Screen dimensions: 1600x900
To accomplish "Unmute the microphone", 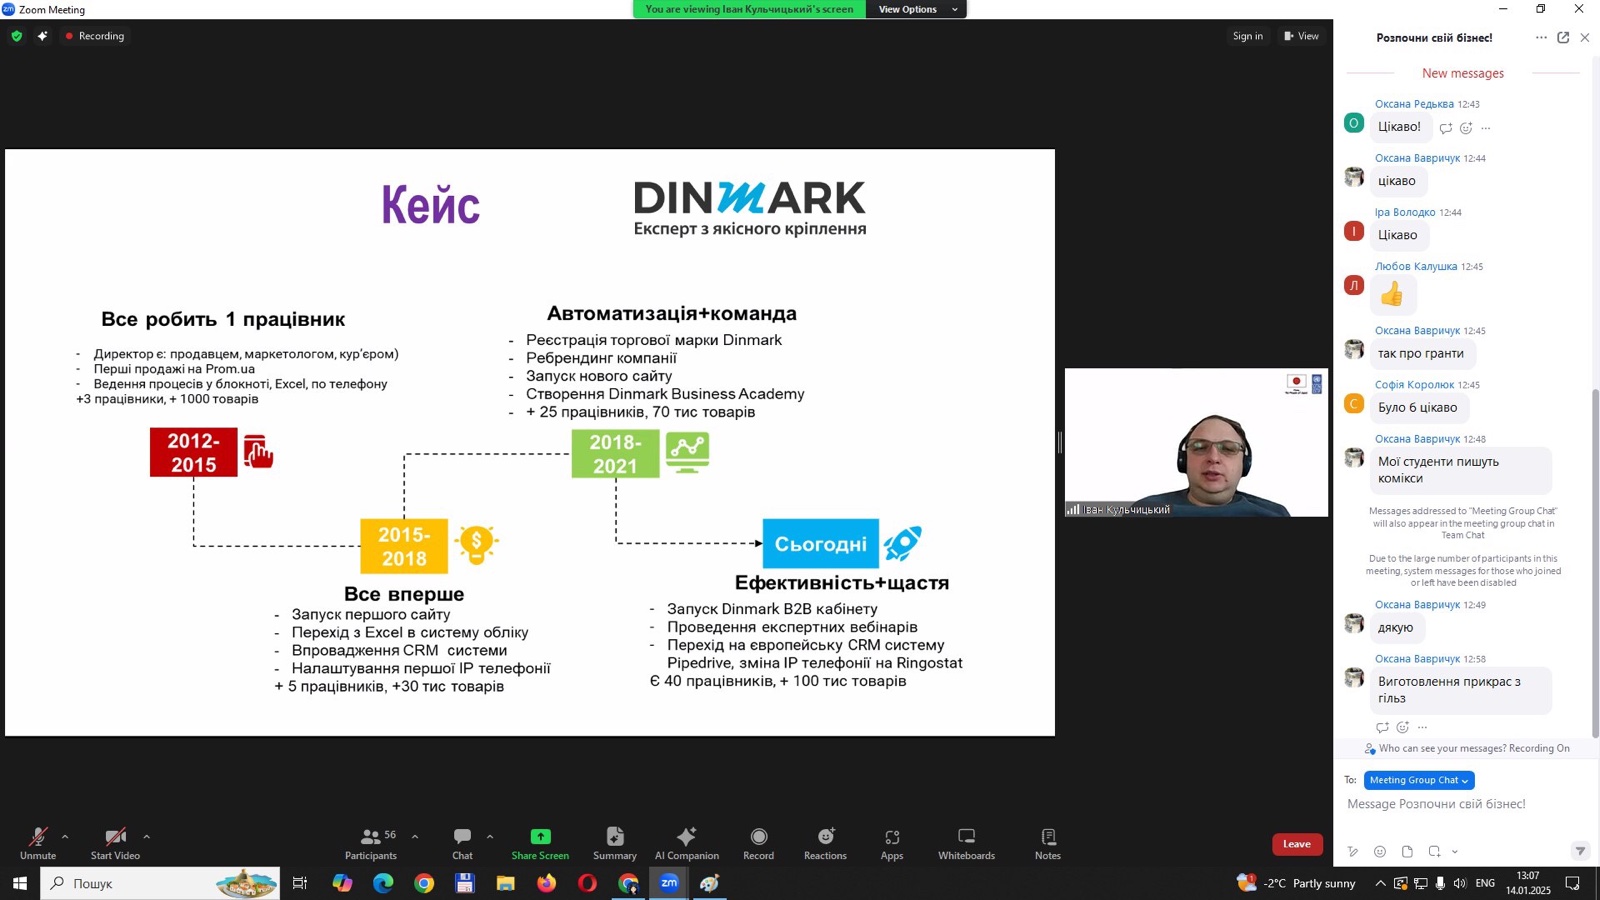I will click(38, 843).
